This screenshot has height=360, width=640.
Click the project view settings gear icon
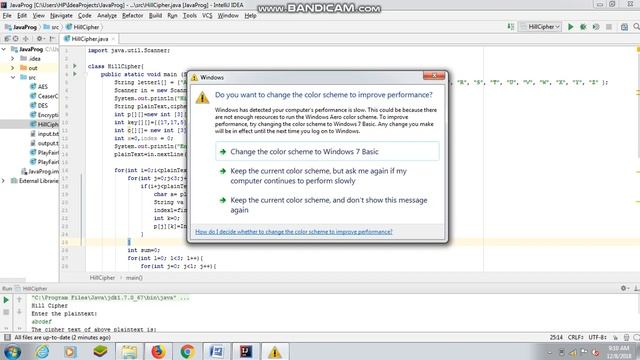[40, 39]
